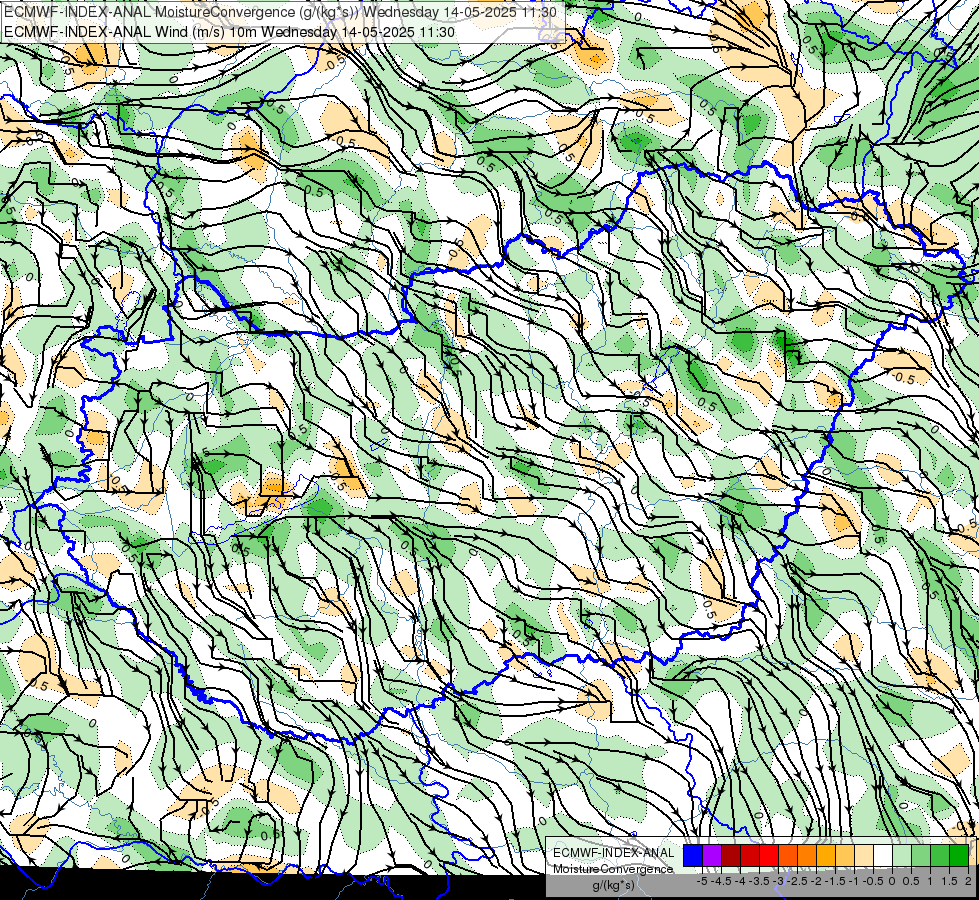
Task: Click the 2 legend value
Action: [968, 881]
